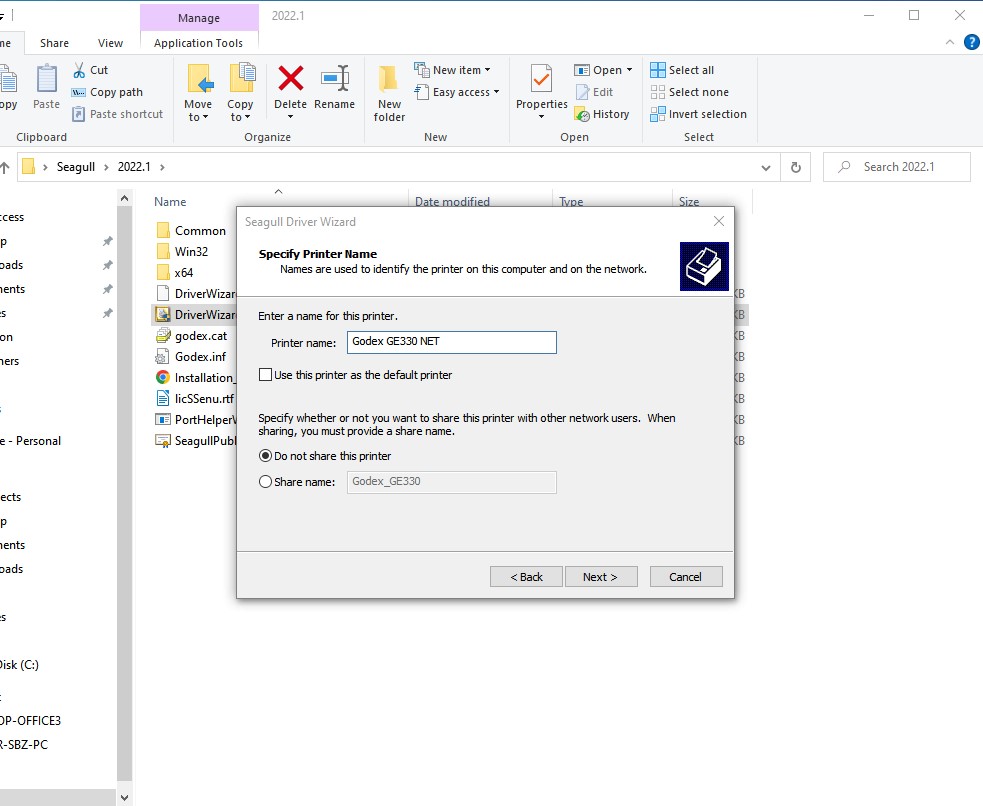
Task: Sort files by Name column header
Action: 170,202
